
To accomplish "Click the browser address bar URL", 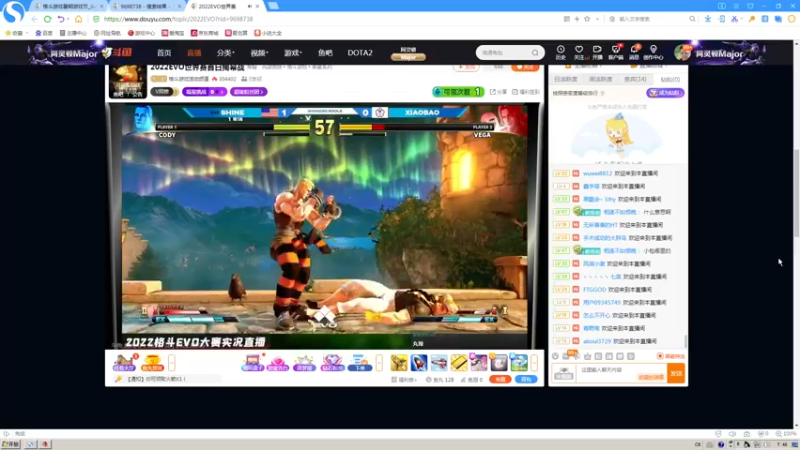I will (x=178, y=19).
